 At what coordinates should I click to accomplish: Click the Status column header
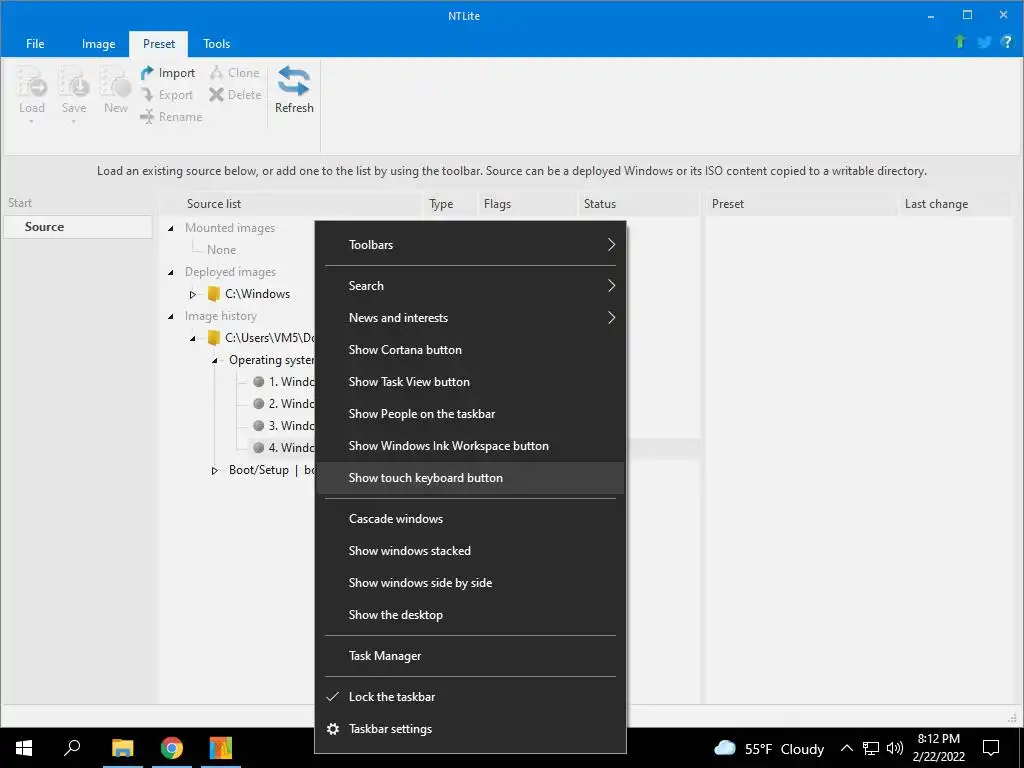(x=638, y=204)
